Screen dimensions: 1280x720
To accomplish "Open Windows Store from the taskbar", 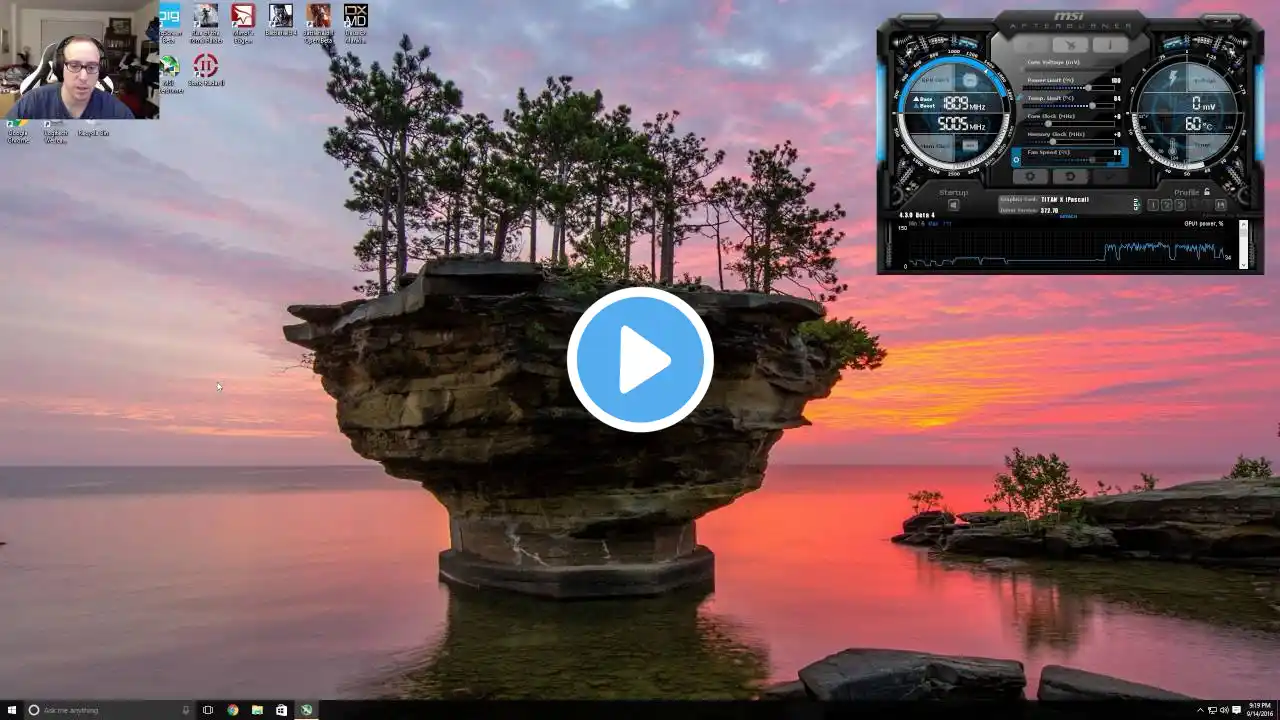I will click(281, 710).
